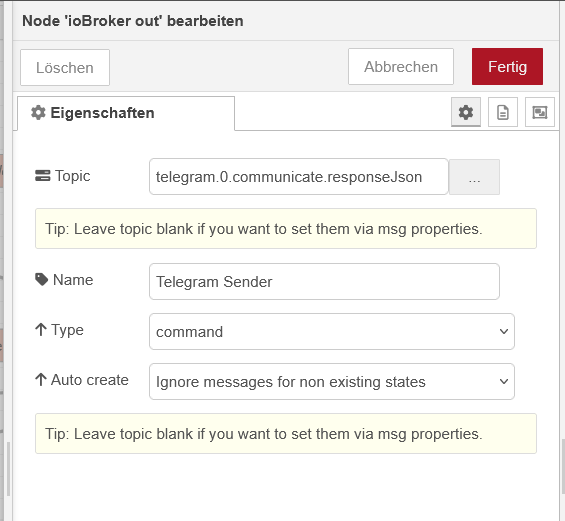This screenshot has height=521, width=565.
Task: Click the tag icon beside Name label
Action: (x=41, y=279)
